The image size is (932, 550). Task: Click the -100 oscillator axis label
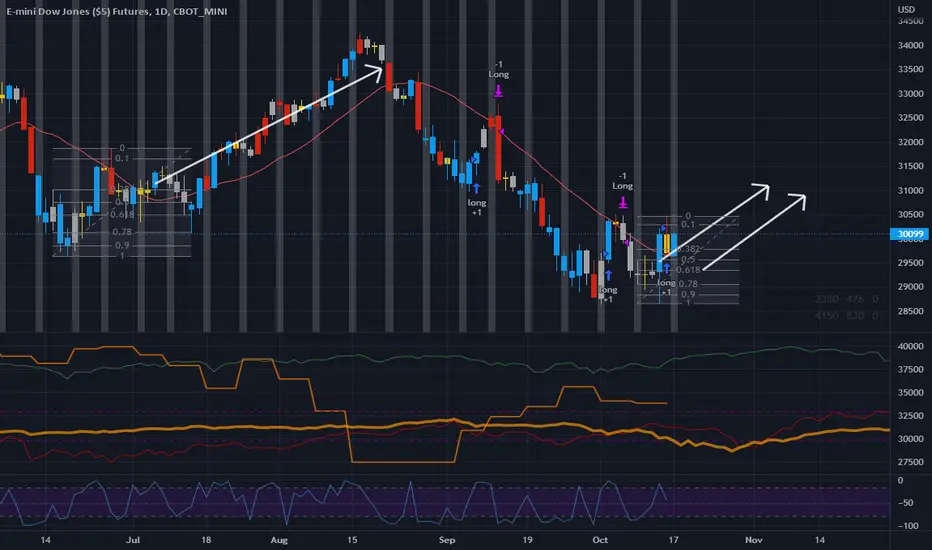[908, 526]
